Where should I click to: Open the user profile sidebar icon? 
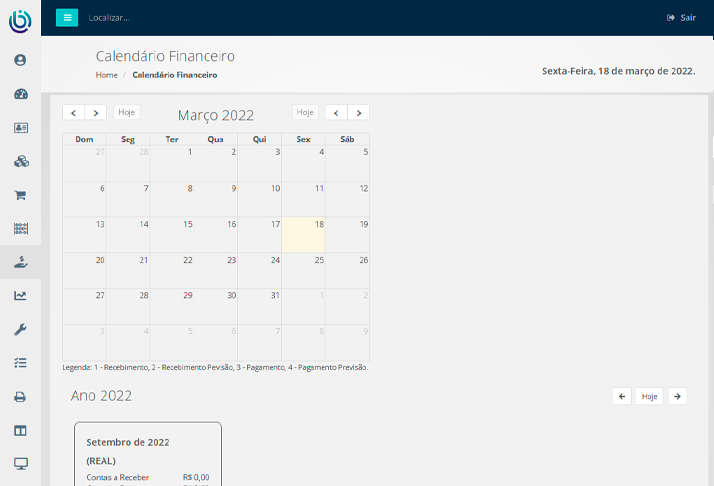coord(20,60)
